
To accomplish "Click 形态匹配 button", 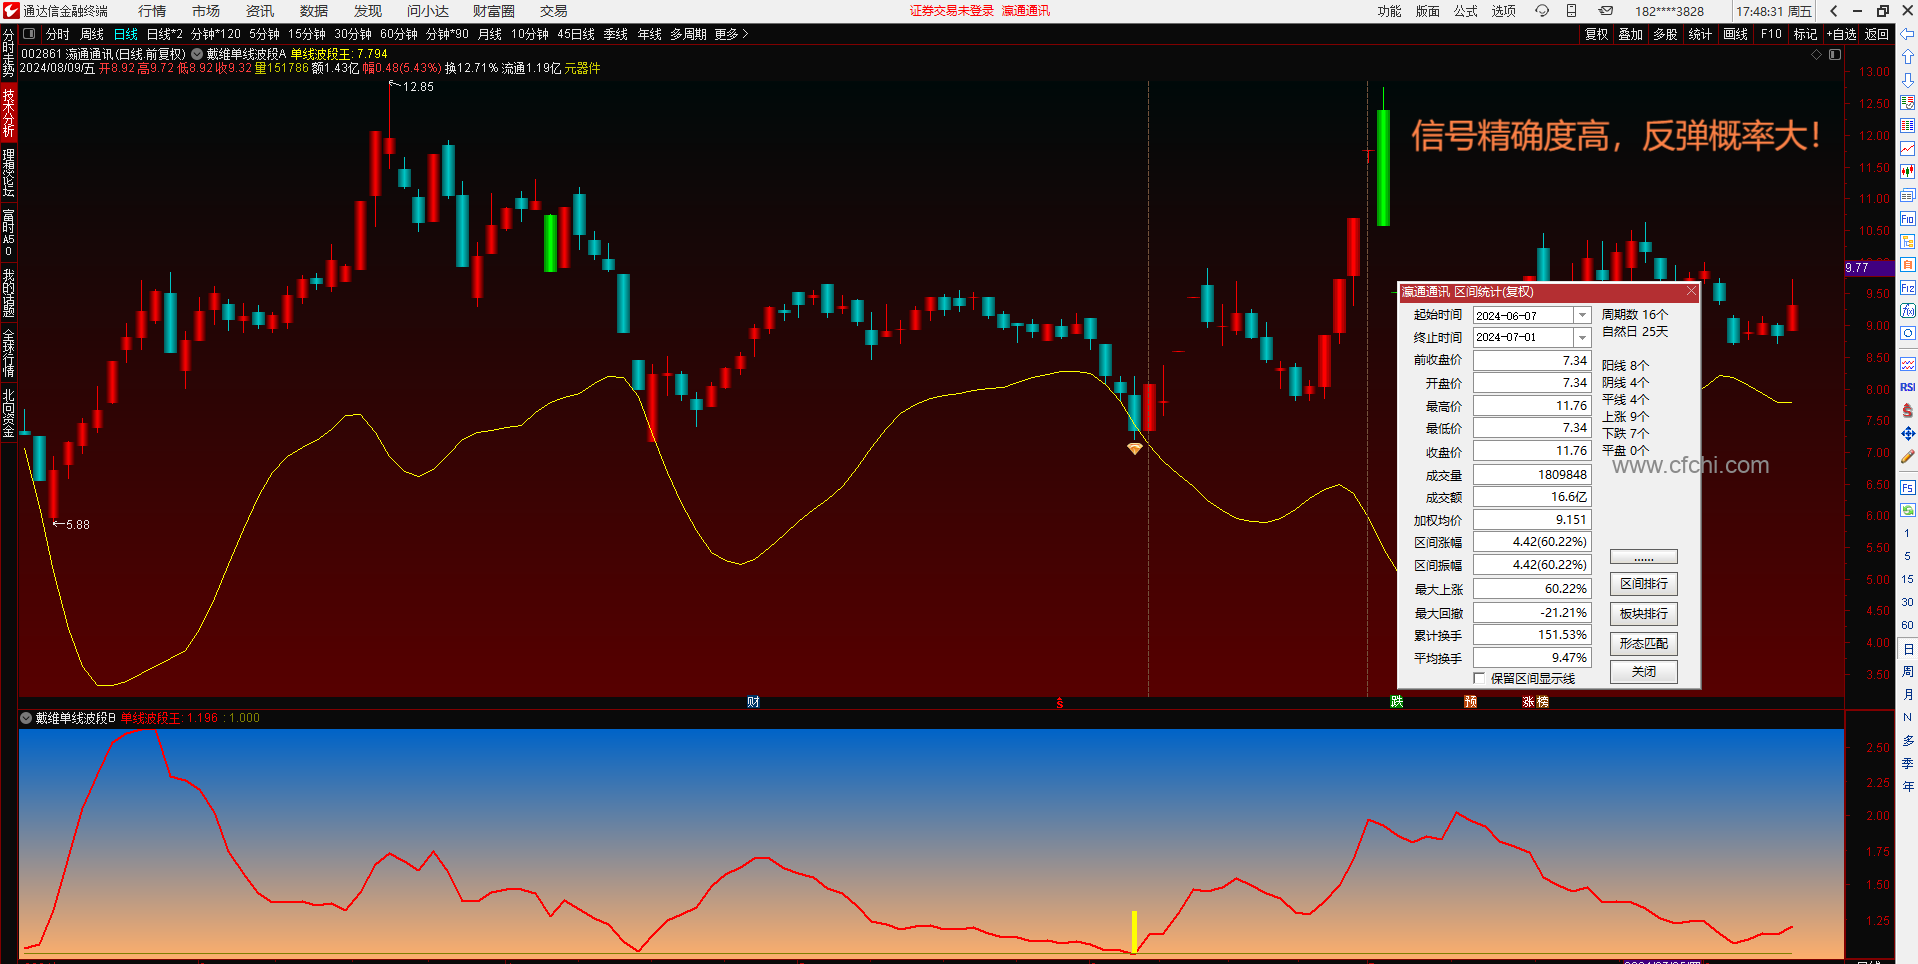I will (1643, 644).
